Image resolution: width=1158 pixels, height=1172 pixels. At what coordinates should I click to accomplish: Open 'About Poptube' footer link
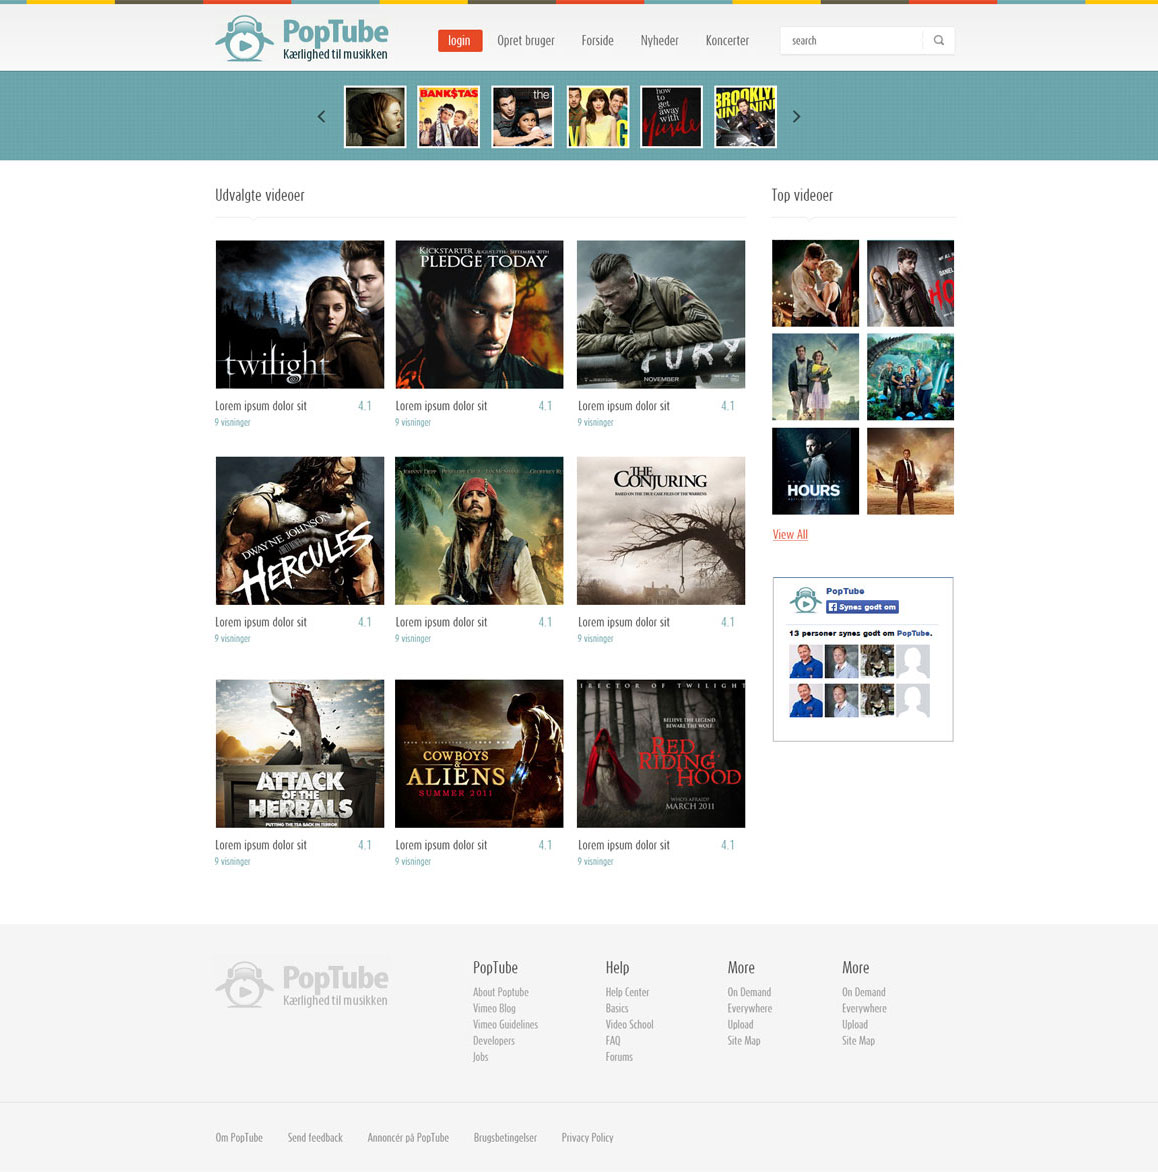click(501, 992)
